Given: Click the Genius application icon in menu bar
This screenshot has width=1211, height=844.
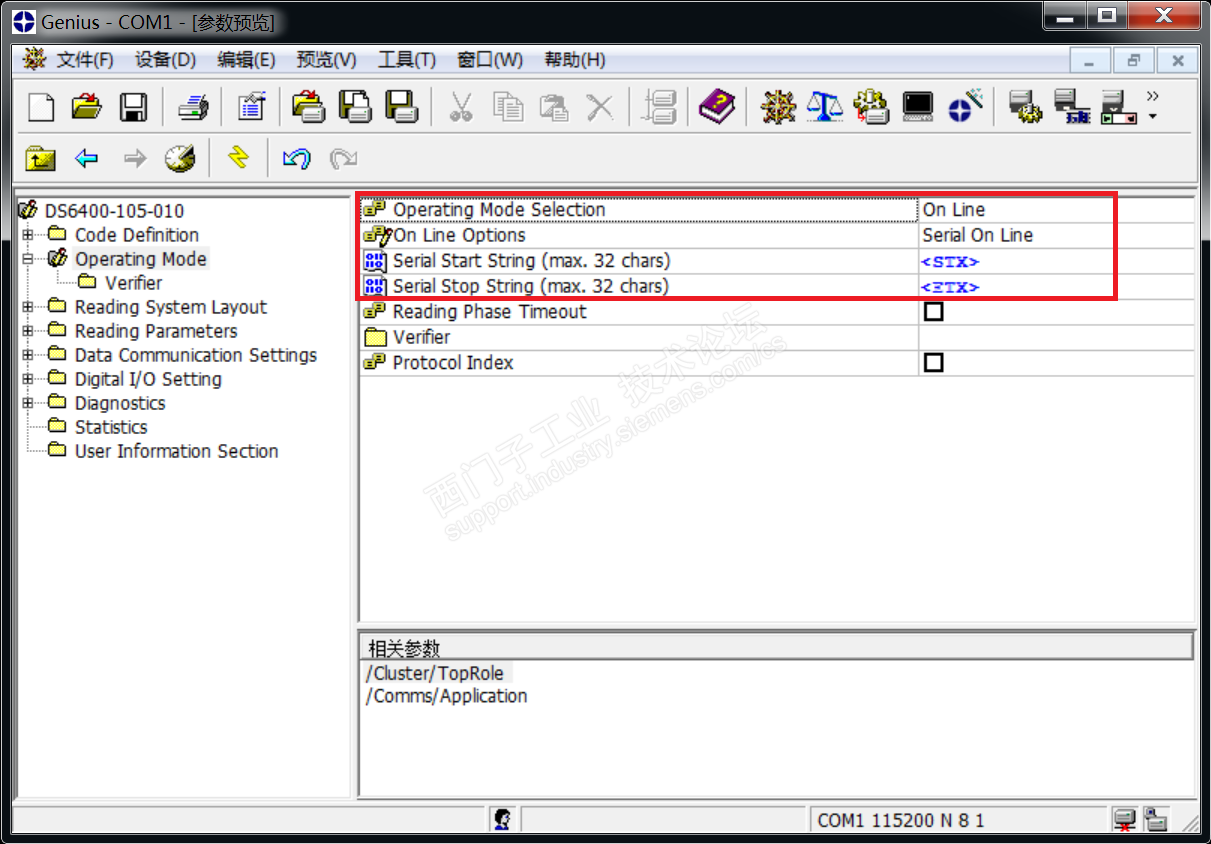Looking at the screenshot, I should click(x=35, y=59).
